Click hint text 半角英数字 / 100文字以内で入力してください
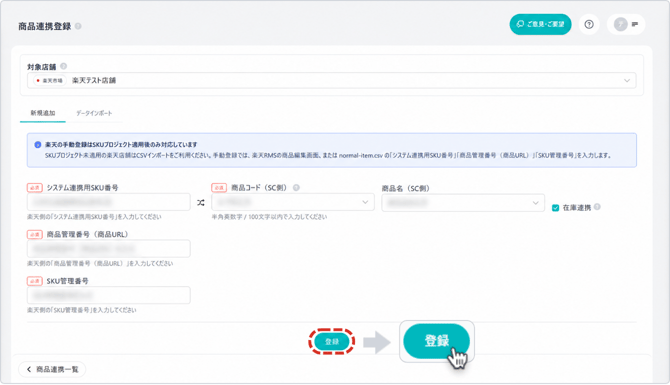The image size is (670, 385). pyautogui.click(x=269, y=217)
